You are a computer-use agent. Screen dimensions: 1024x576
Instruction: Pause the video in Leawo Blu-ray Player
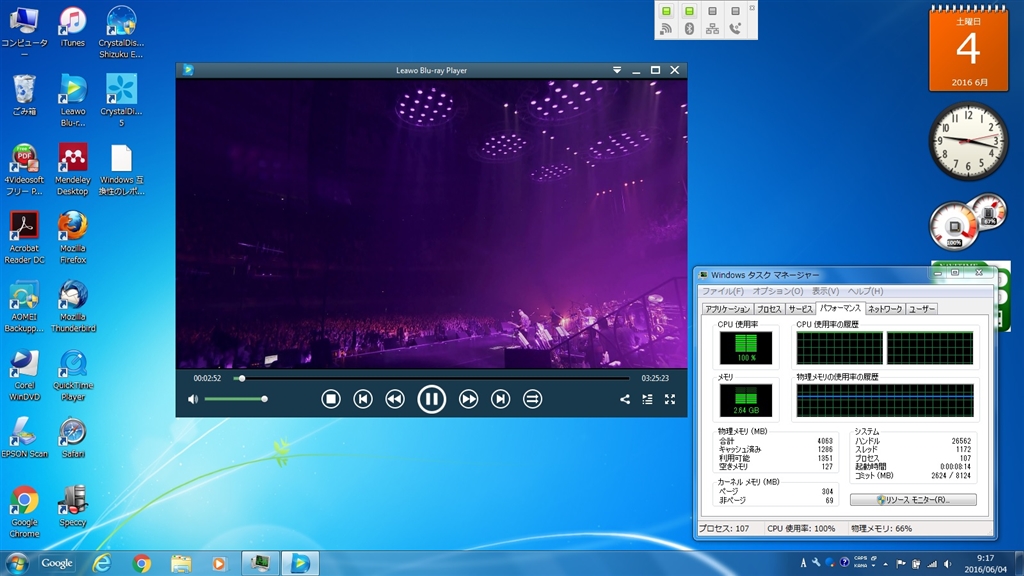[431, 399]
